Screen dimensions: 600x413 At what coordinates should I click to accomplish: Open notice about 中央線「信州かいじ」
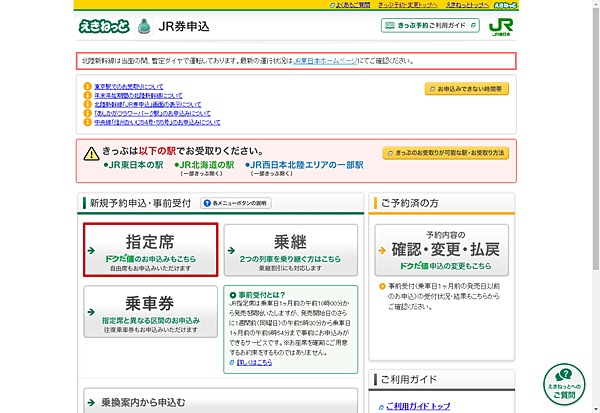[157, 122]
